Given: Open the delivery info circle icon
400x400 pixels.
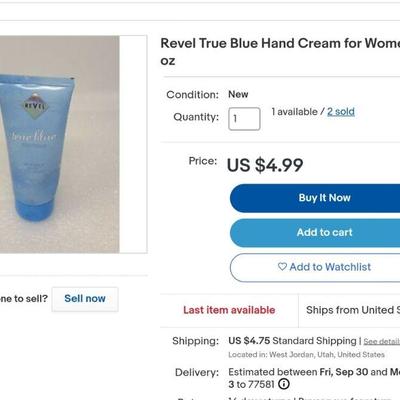Looking at the screenshot, I should point(284,384).
